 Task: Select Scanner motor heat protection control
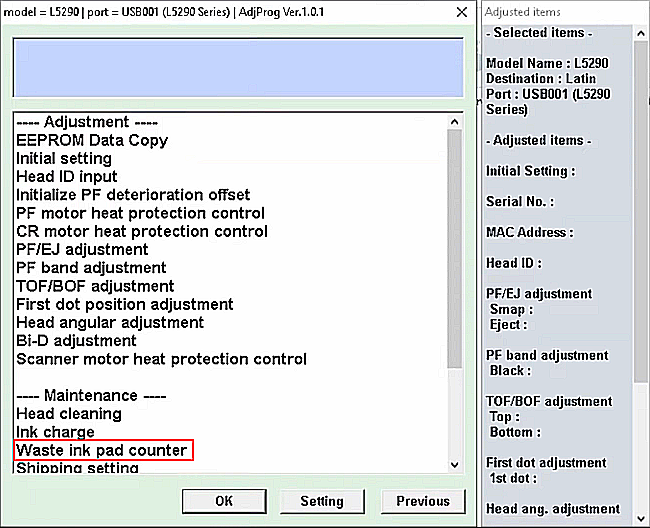point(162,359)
